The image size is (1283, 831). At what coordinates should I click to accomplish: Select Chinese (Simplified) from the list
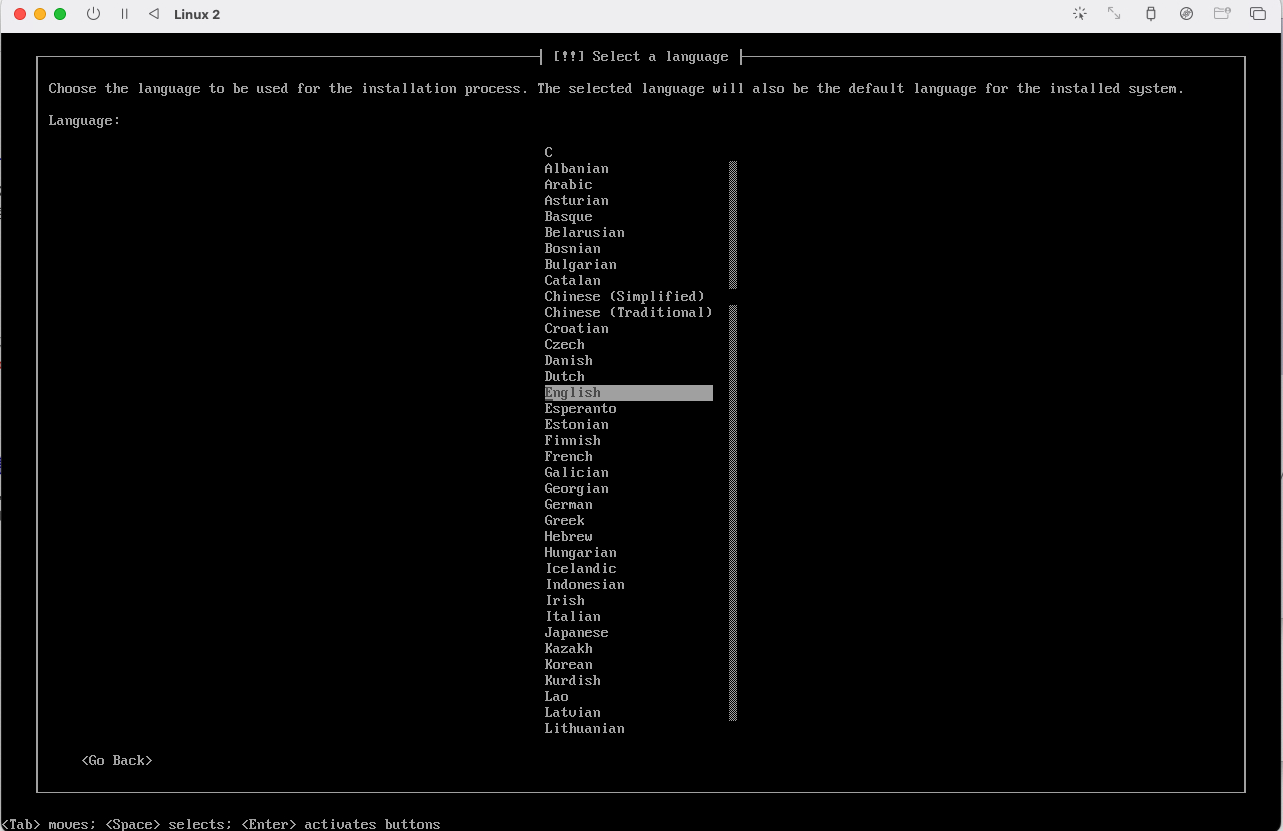(x=624, y=297)
